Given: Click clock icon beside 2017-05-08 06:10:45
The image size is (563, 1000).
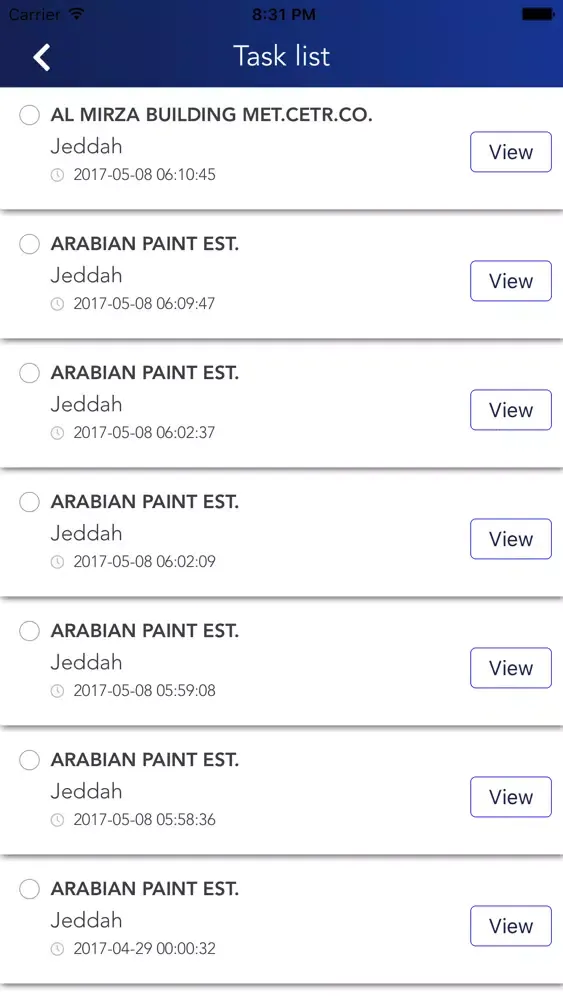Looking at the screenshot, I should click(57, 175).
